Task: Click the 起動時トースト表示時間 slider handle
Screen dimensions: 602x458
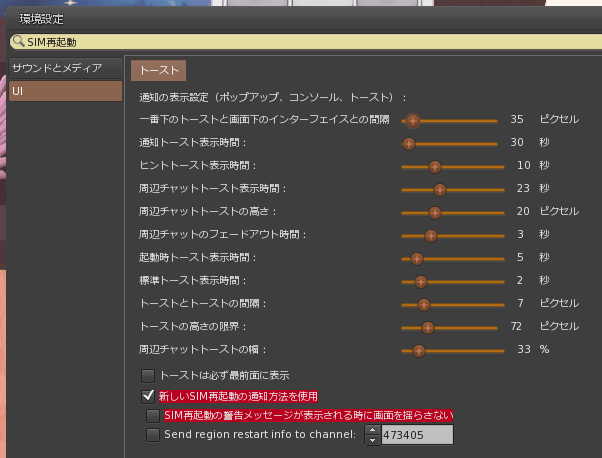Action: (x=418, y=258)
